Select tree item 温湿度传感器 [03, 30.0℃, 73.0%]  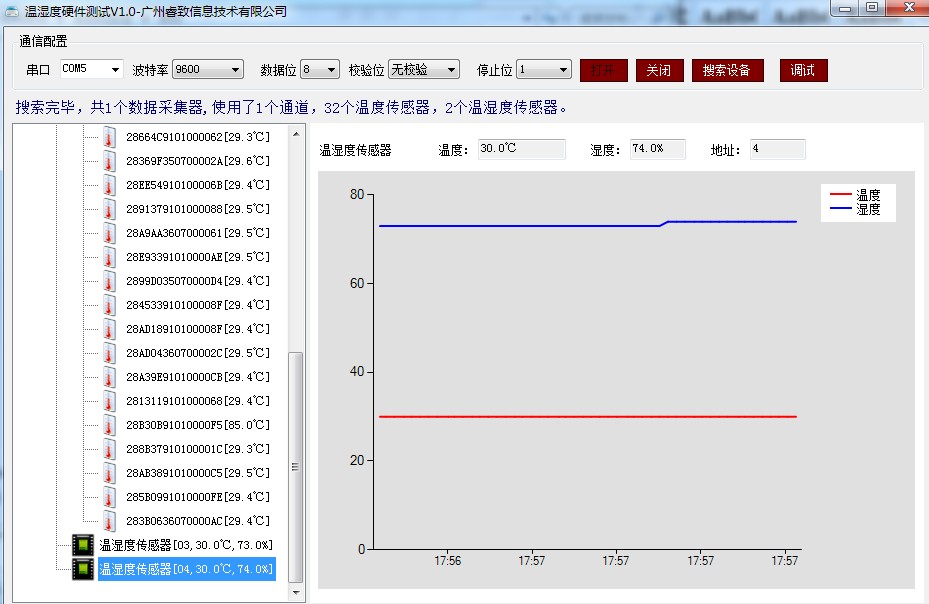coord(185,545)
